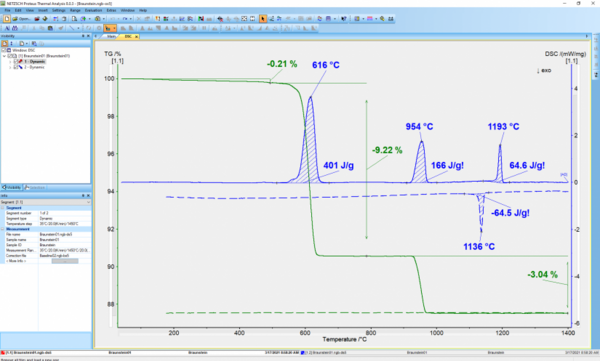Close the Visibility panel
The image size is (600, 361).
tap(88, 36)
